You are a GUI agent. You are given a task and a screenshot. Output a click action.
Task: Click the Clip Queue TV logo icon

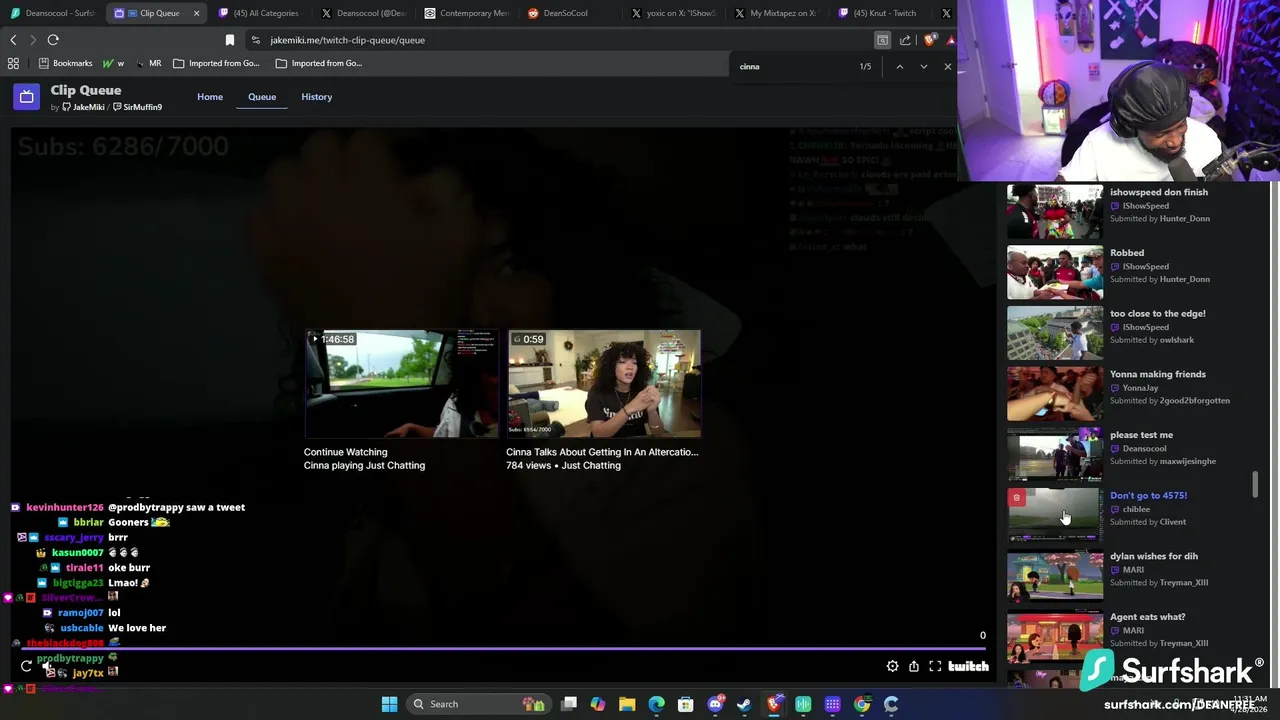coord(26,97)
